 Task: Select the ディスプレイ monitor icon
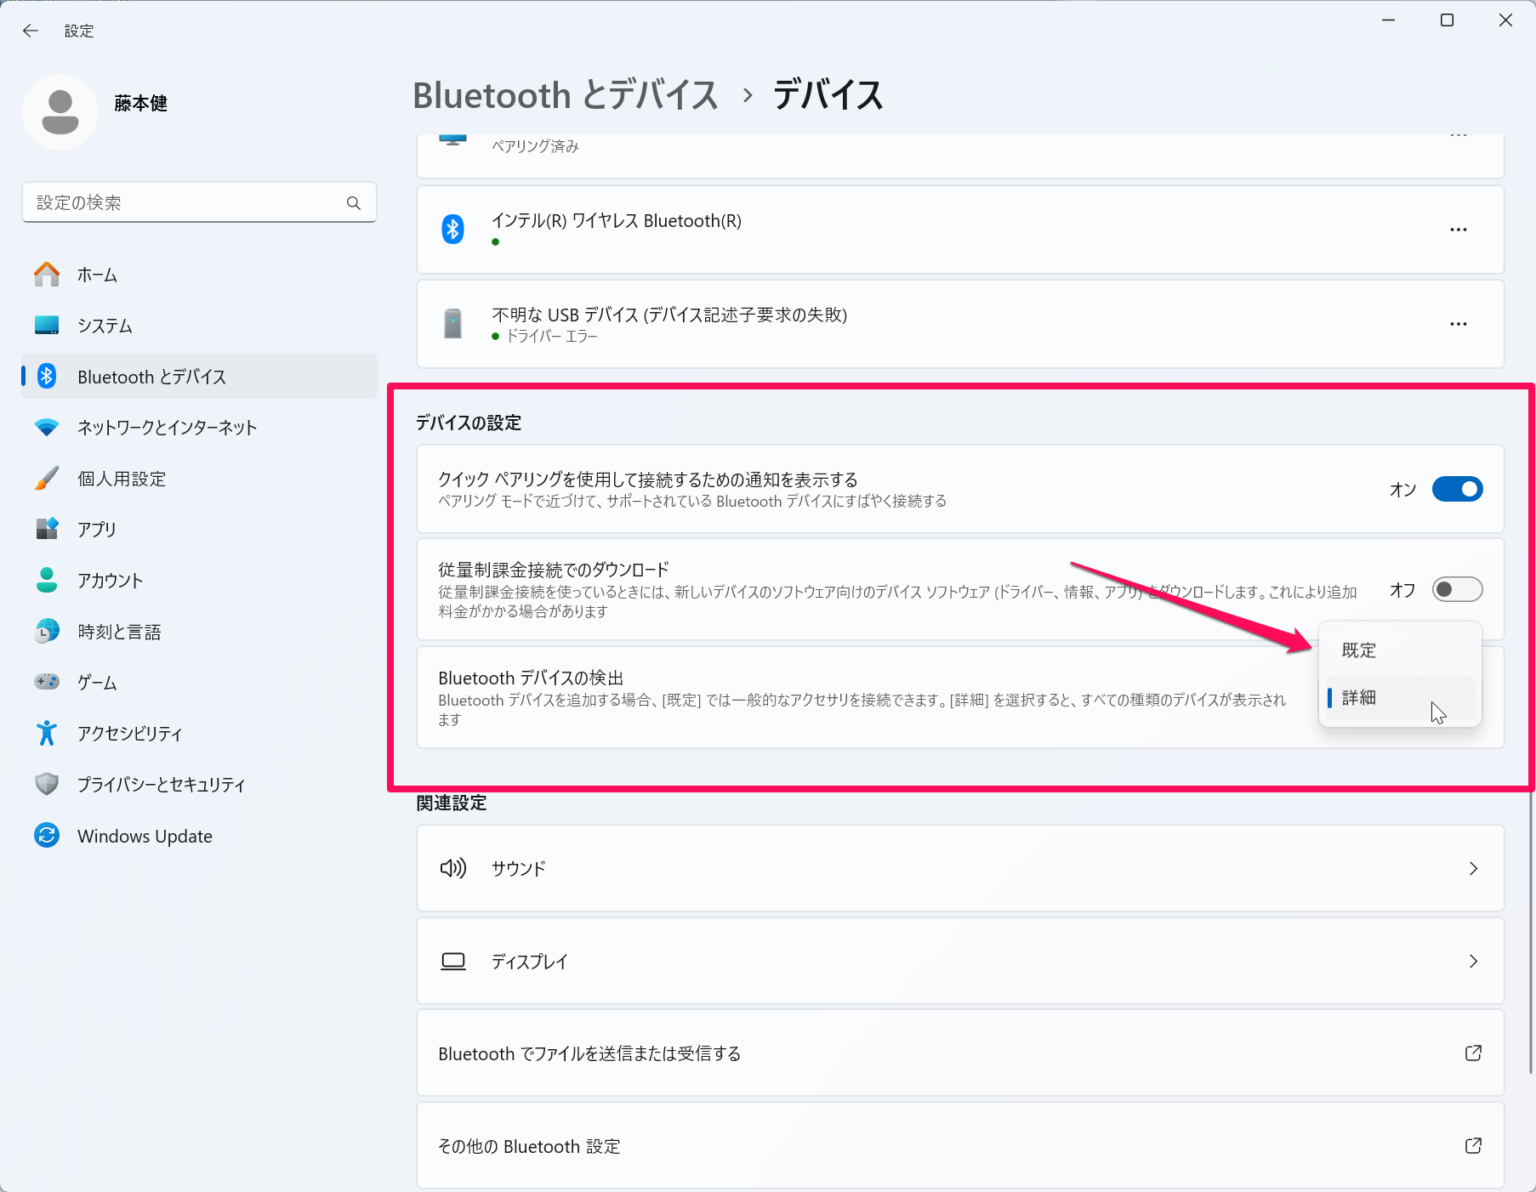(x=453, y=961)
